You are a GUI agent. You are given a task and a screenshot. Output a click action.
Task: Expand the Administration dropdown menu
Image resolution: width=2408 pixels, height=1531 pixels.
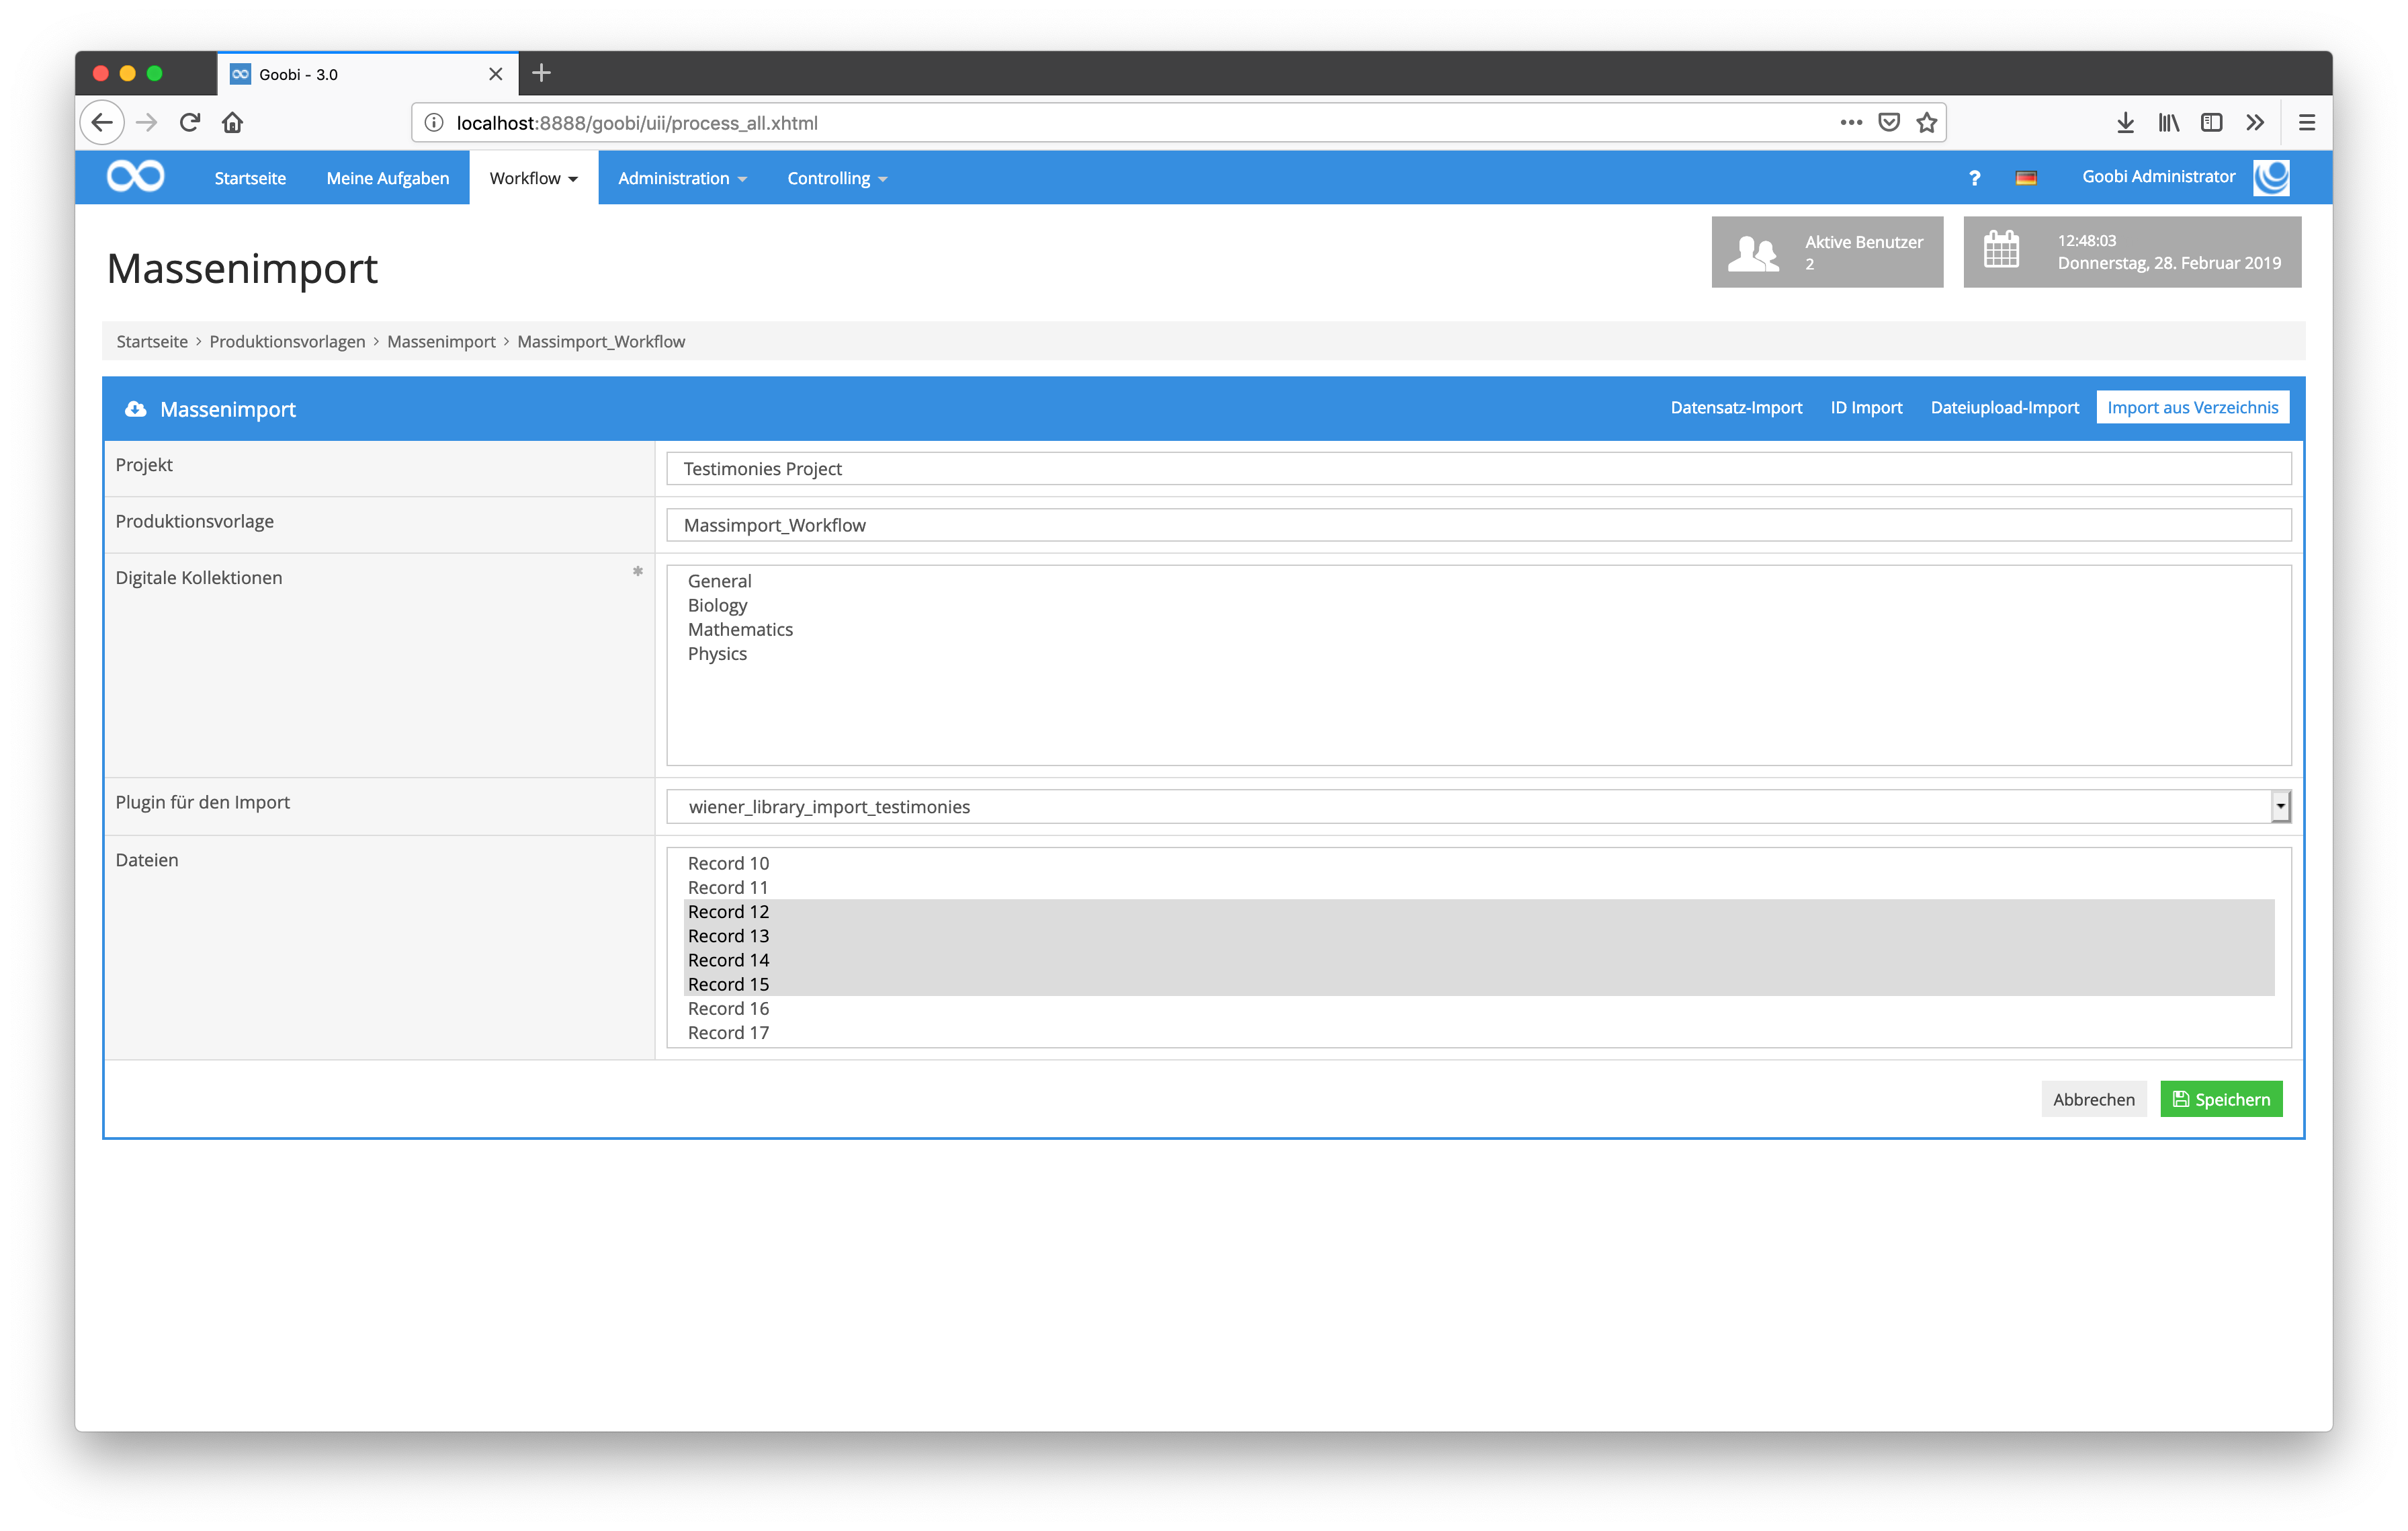(682, 178)
